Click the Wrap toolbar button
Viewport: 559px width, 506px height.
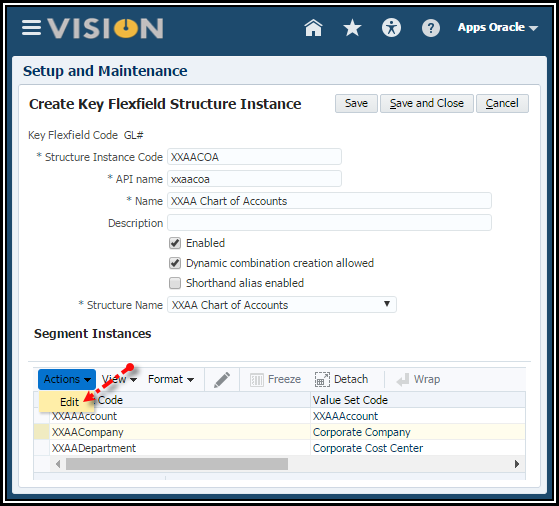[418, 379]
